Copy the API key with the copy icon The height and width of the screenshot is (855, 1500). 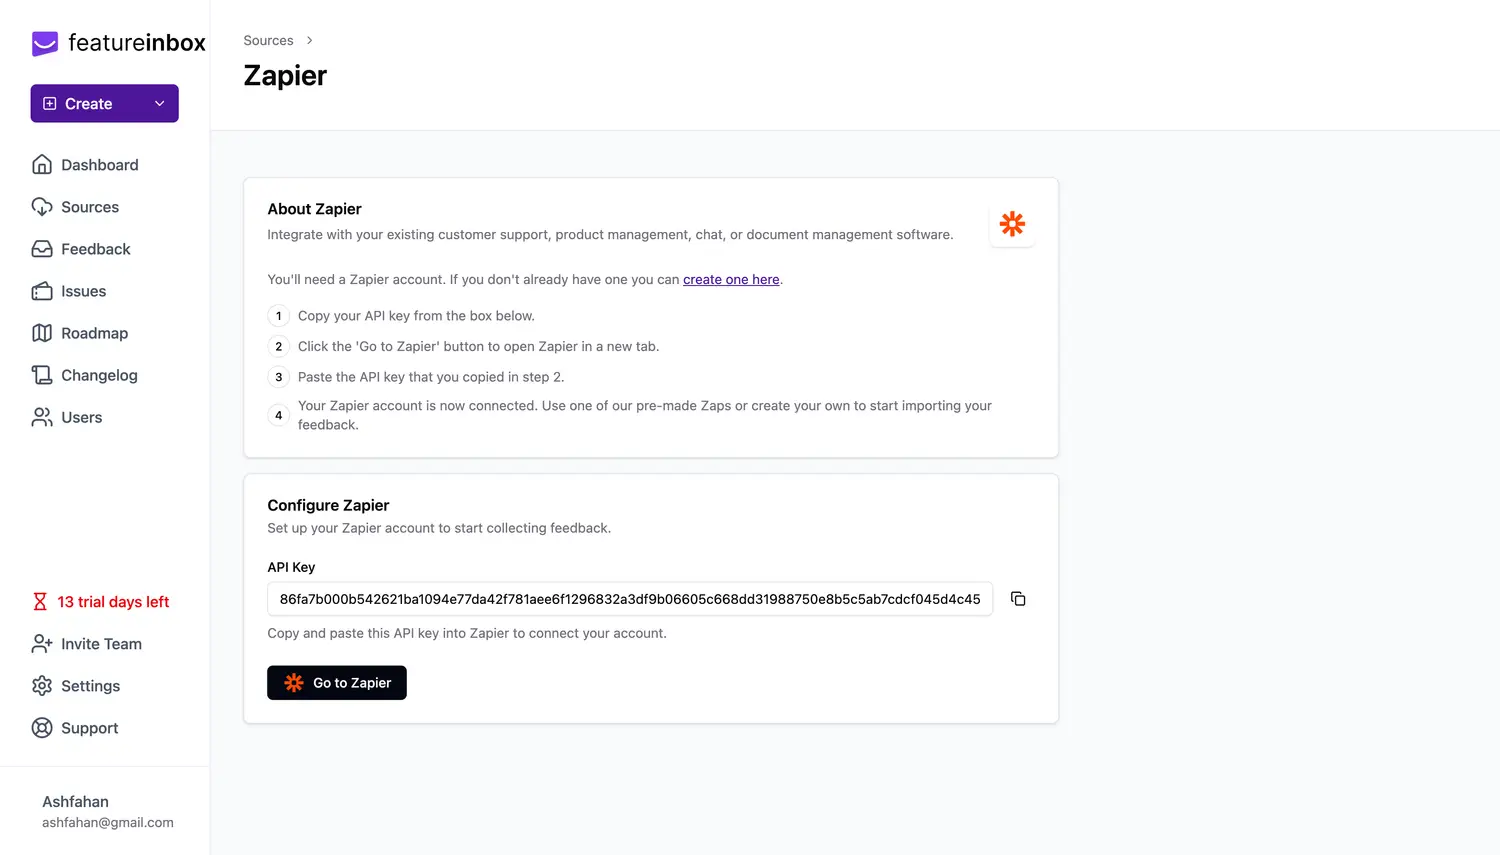pos(1018,599)
